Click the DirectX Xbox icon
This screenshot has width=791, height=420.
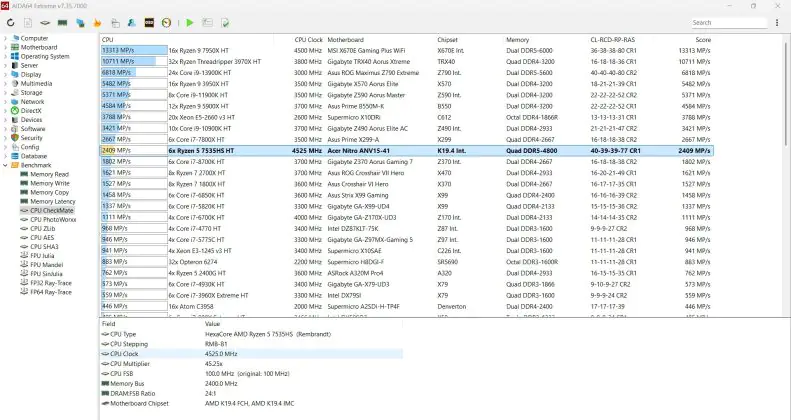pos(15,110)
